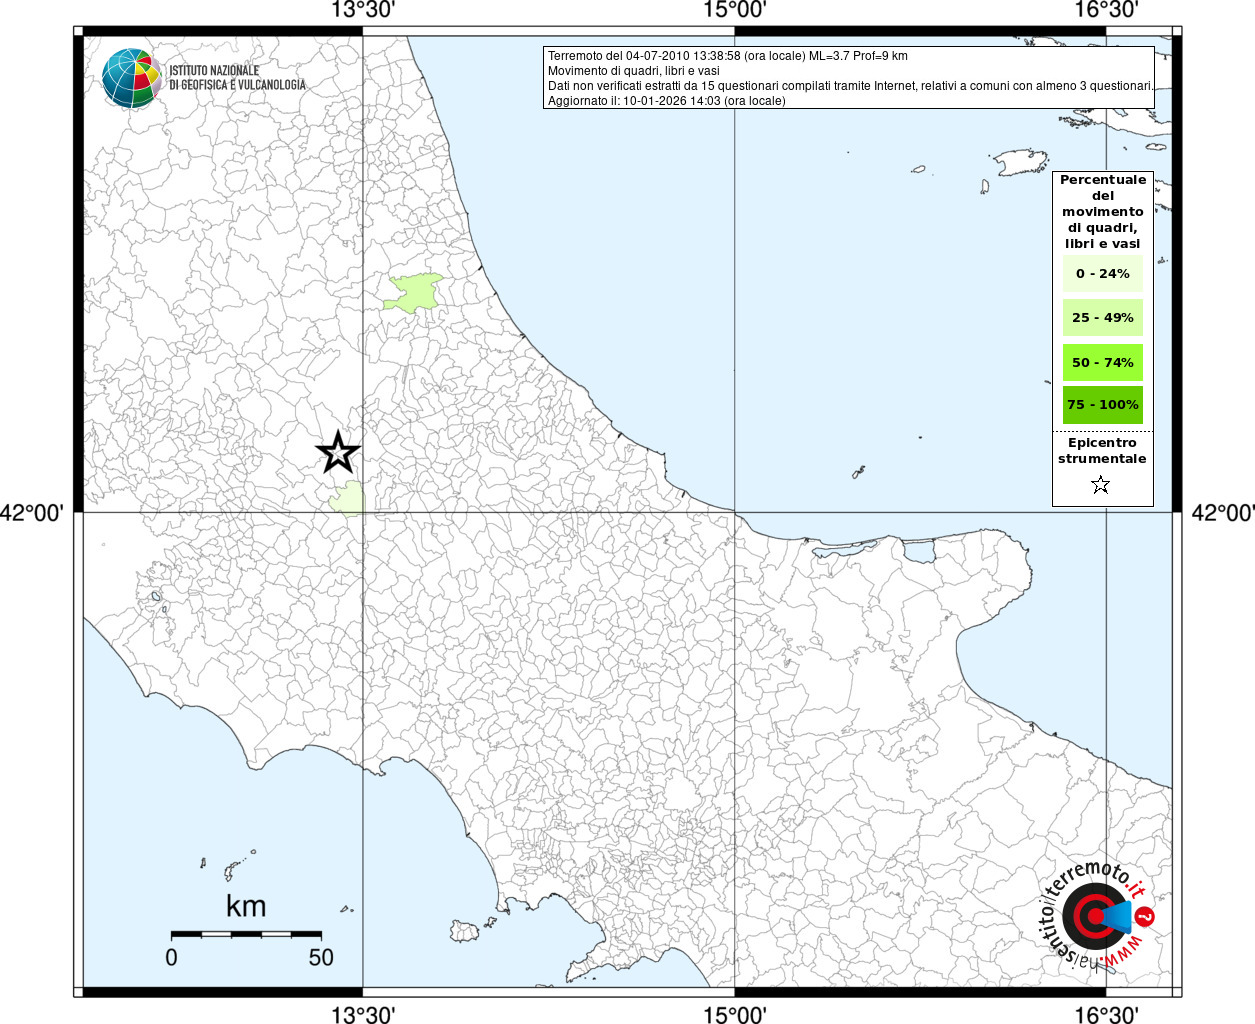Click the 'Epicentro strumentale' legend label
1255x1024 pixels.
click(1102, 451)
